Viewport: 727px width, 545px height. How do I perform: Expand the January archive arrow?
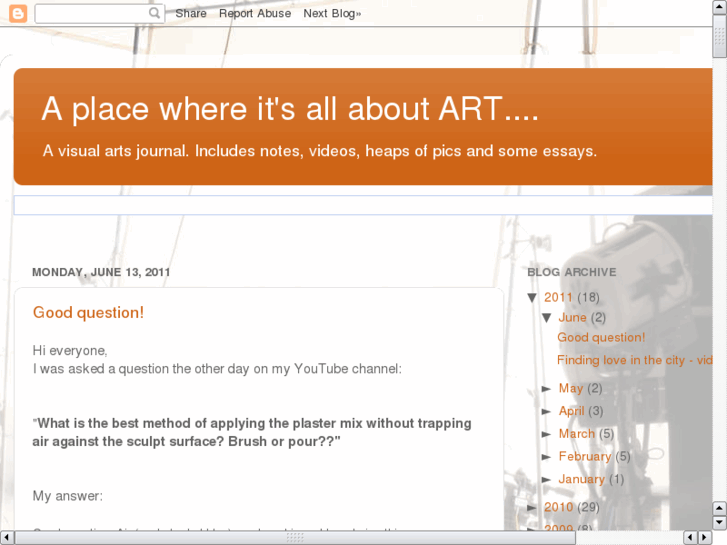547,480
